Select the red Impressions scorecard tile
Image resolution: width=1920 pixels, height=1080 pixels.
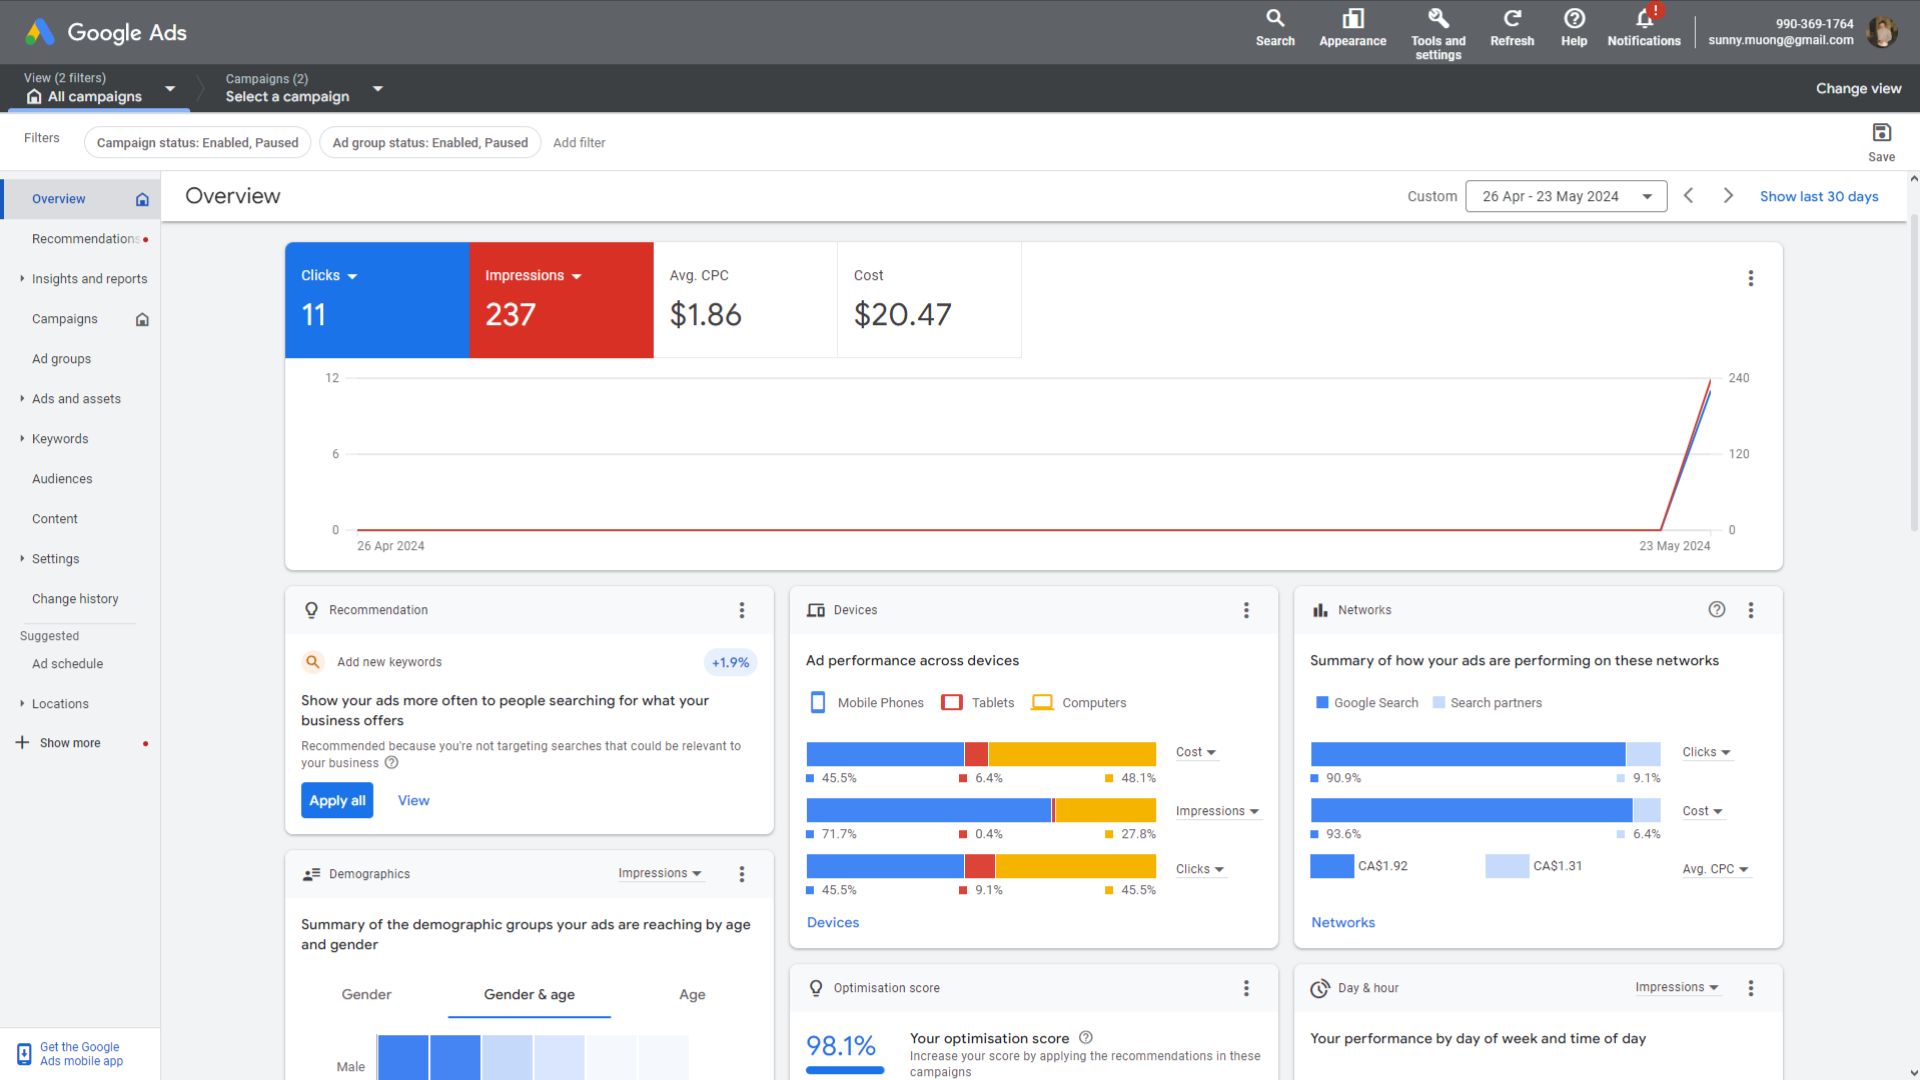(561, 300)
